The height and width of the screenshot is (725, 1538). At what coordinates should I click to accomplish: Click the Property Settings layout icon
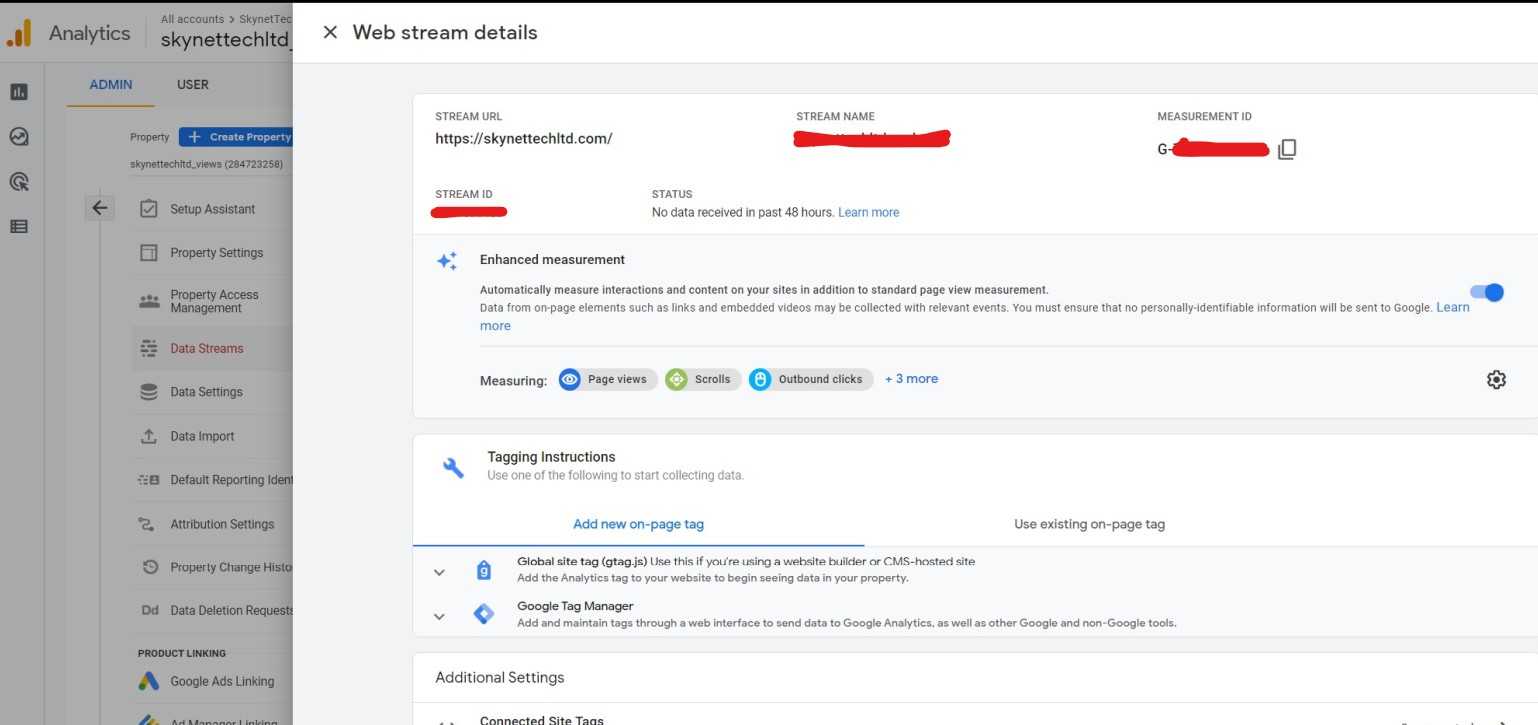(x=149, y=253)
